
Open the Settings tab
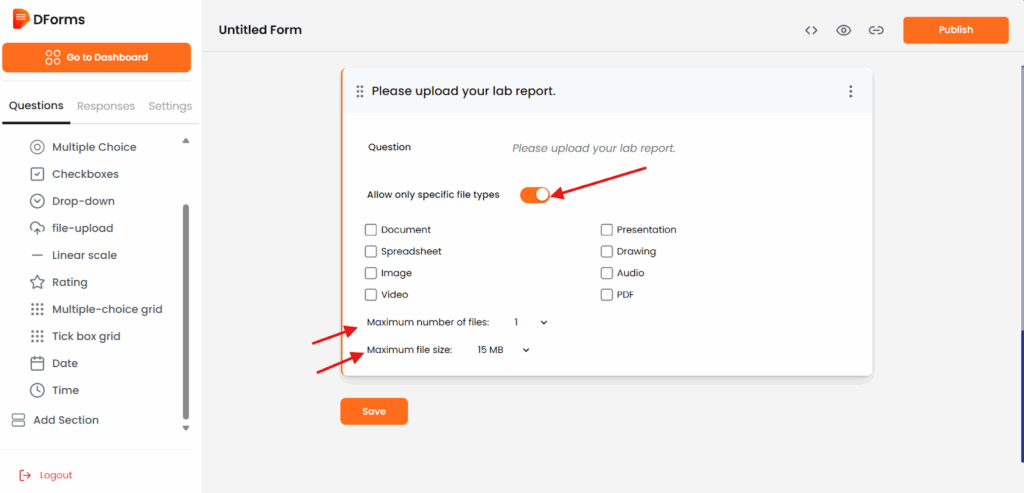tap(170, 106)
